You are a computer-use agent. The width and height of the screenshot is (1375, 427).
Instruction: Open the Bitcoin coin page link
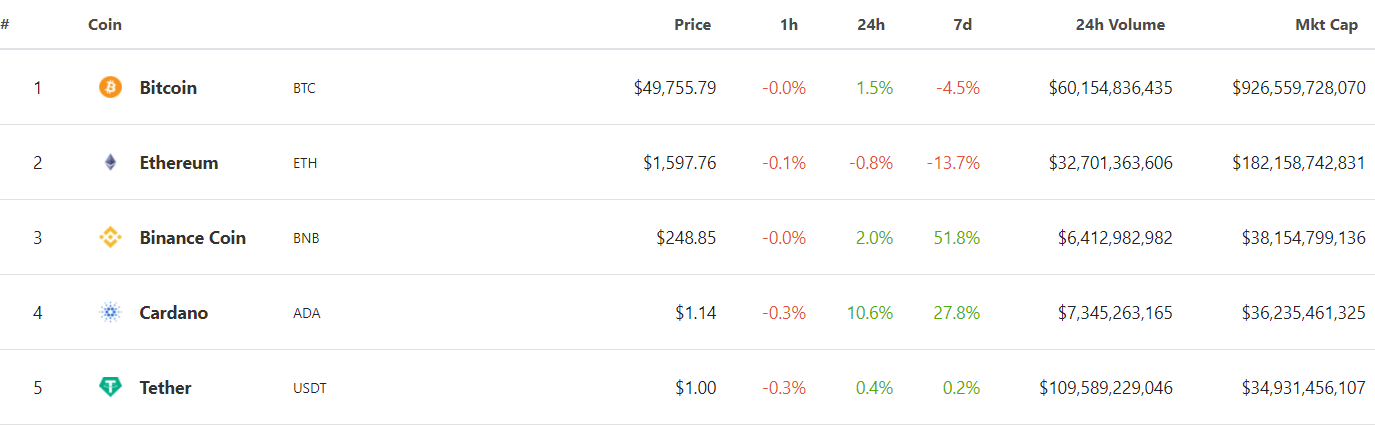pos(168,88)
